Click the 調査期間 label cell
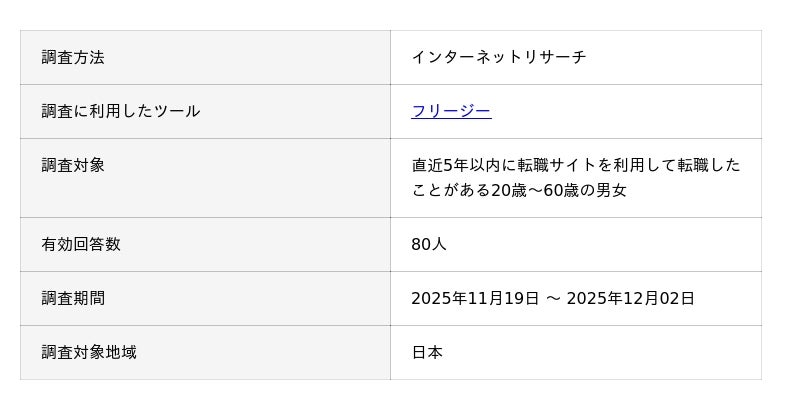The width and height of the screenshot is (800, 410). click(73, 298)
